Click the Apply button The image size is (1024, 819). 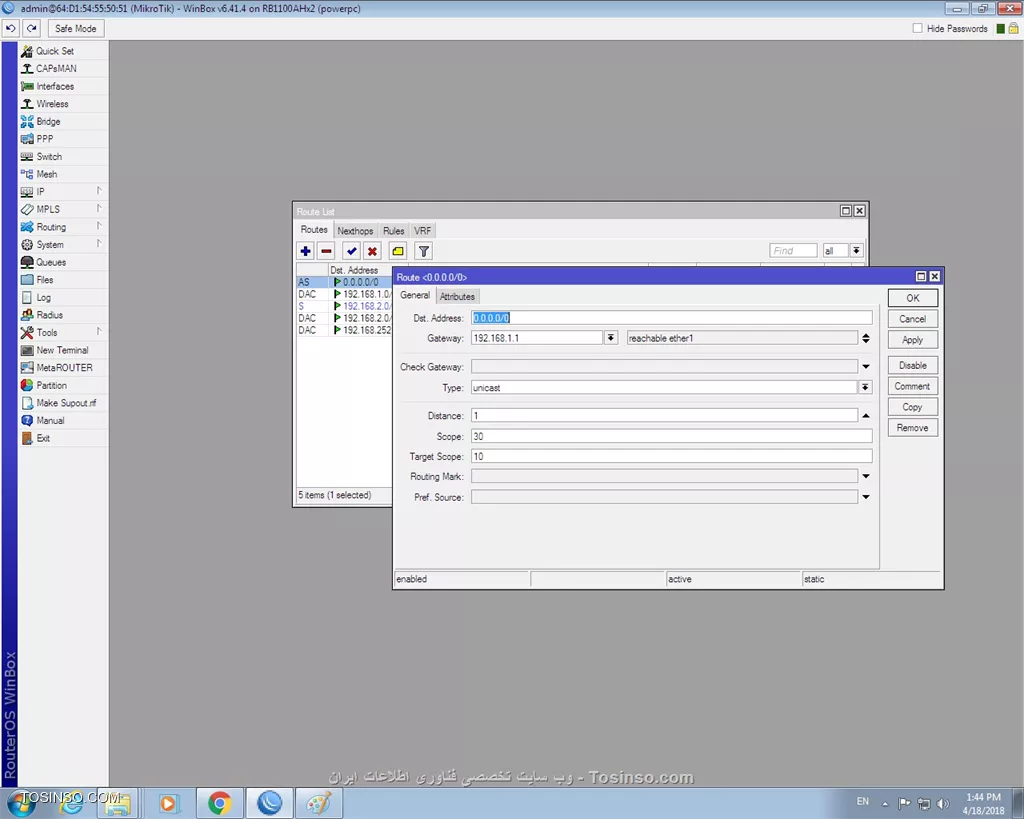pos(913,340)
